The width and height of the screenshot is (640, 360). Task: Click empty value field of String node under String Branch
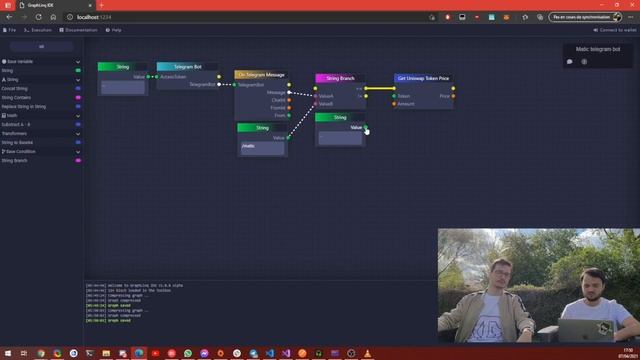pos(340,138)
